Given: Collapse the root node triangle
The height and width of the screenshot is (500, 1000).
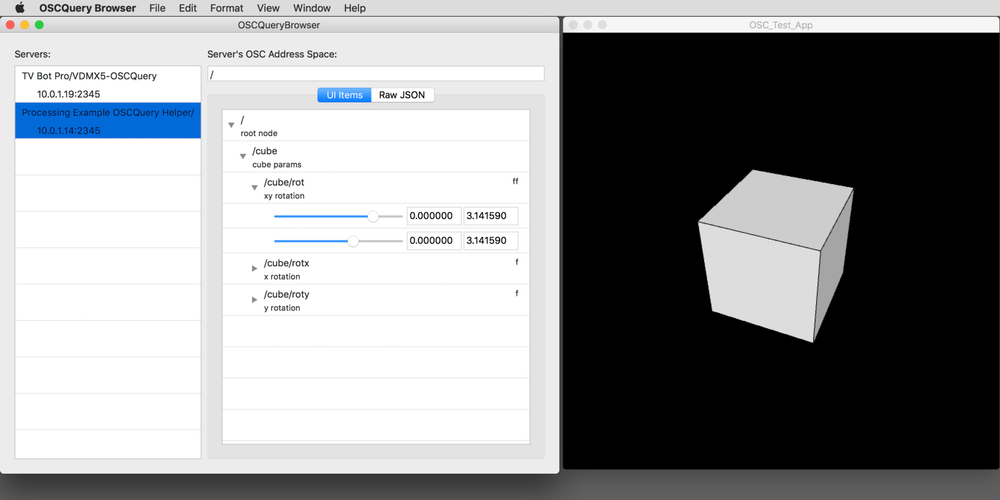Looking at the screenshot, I should pyautogui.click(x=232, y=126).
